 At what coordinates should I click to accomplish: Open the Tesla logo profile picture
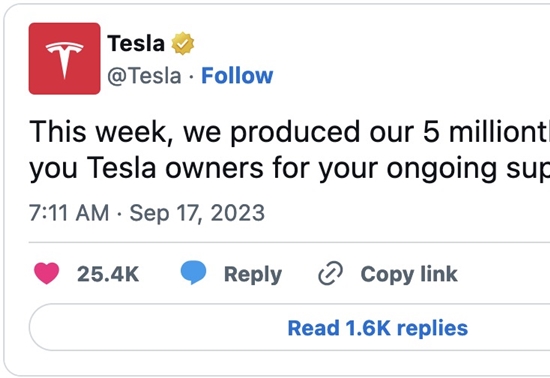[x=65, y=59]
